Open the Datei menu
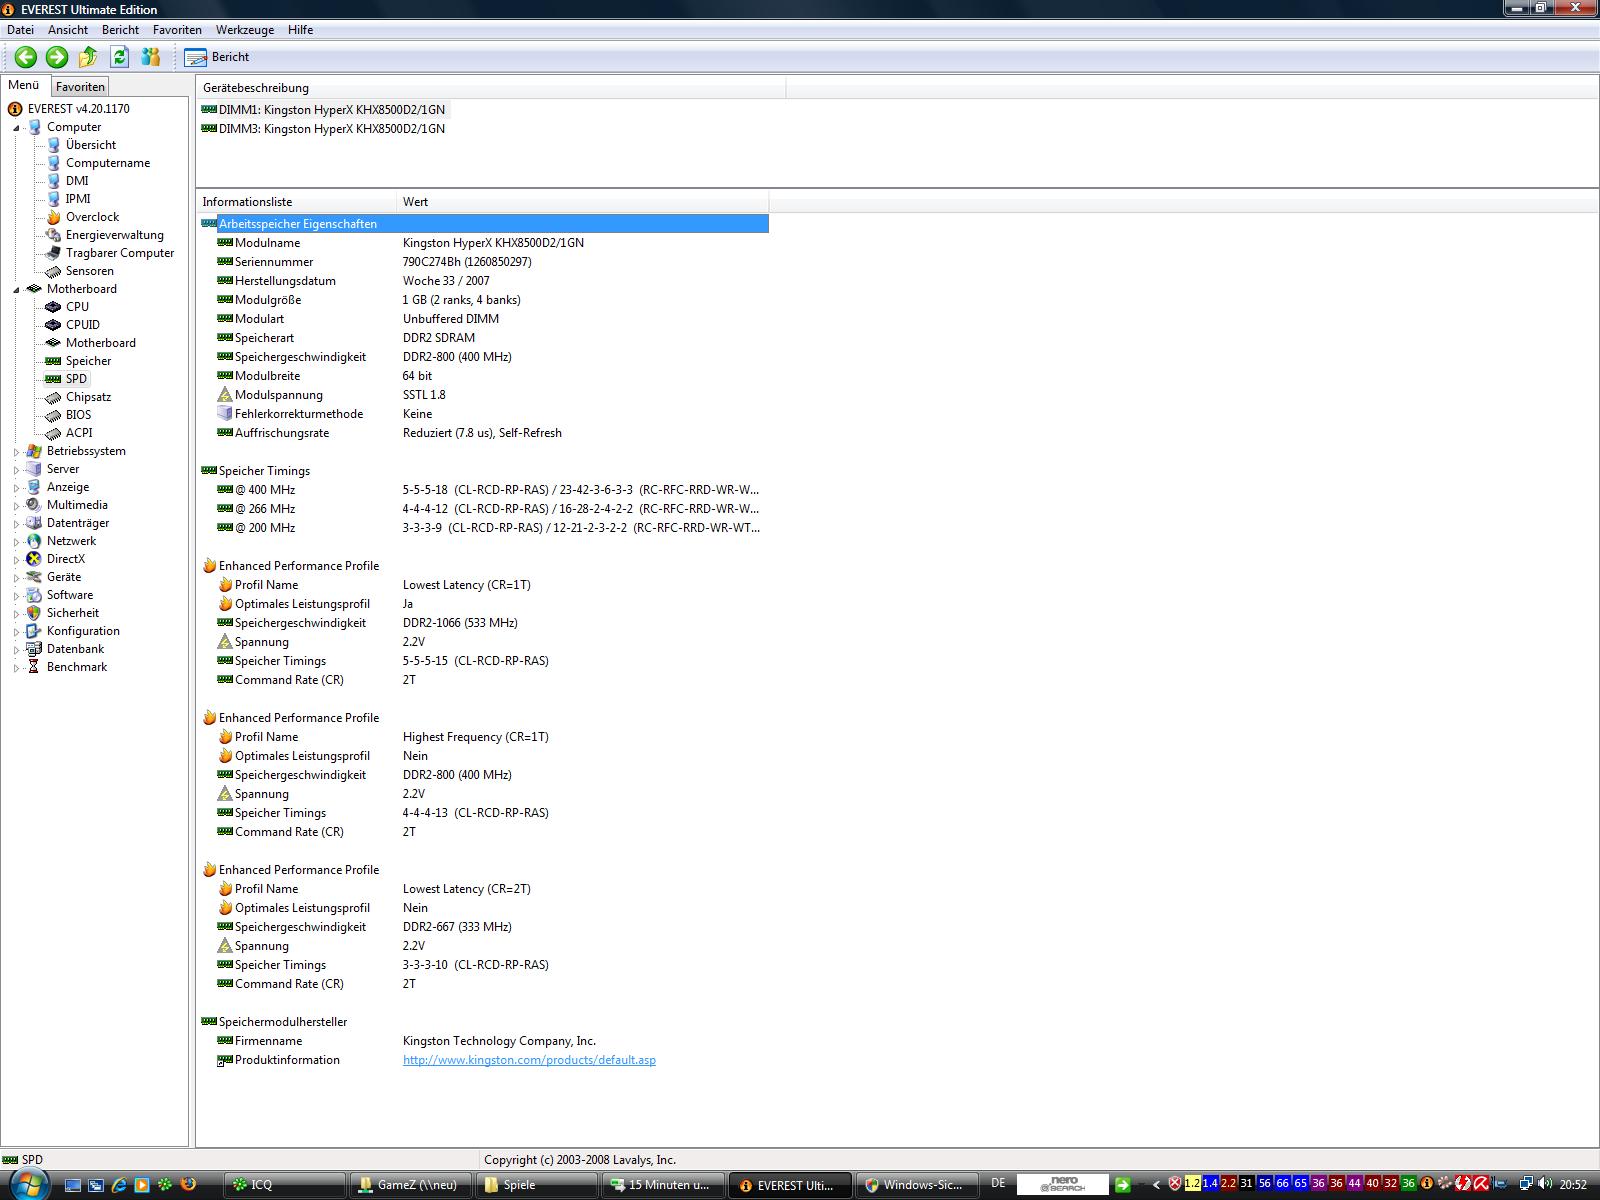 [x=20, y=30]
